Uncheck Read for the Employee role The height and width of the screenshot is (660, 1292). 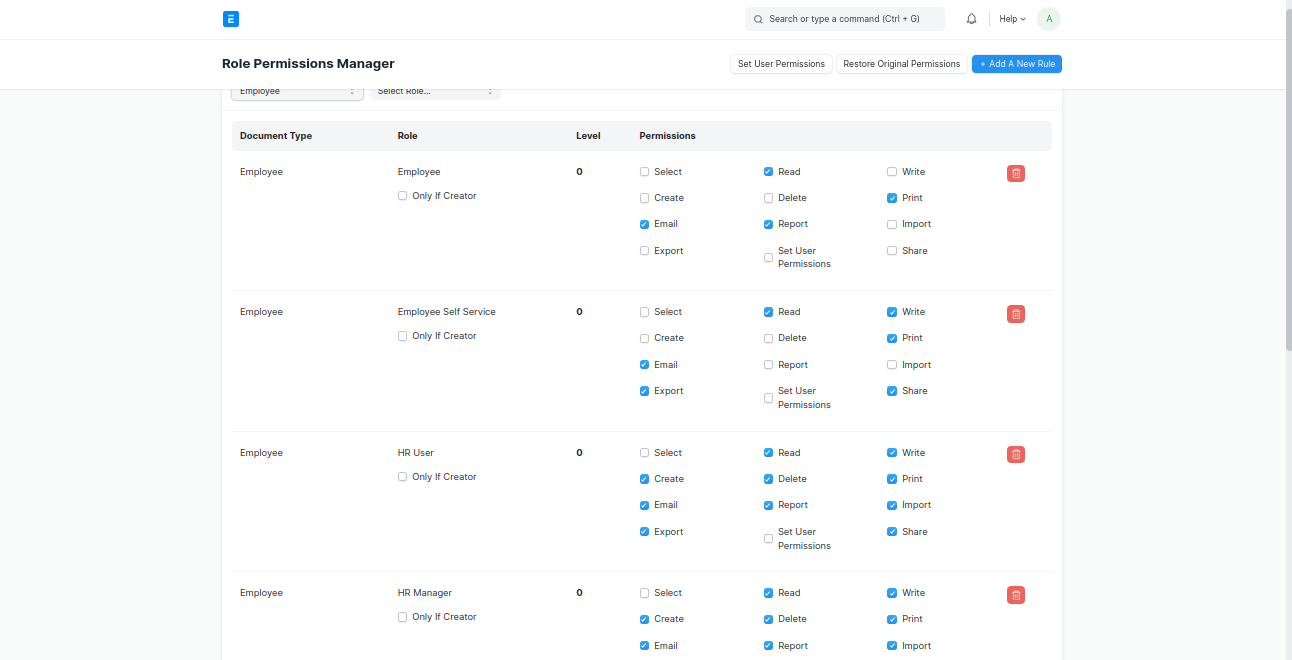click(x=768, y=172)
